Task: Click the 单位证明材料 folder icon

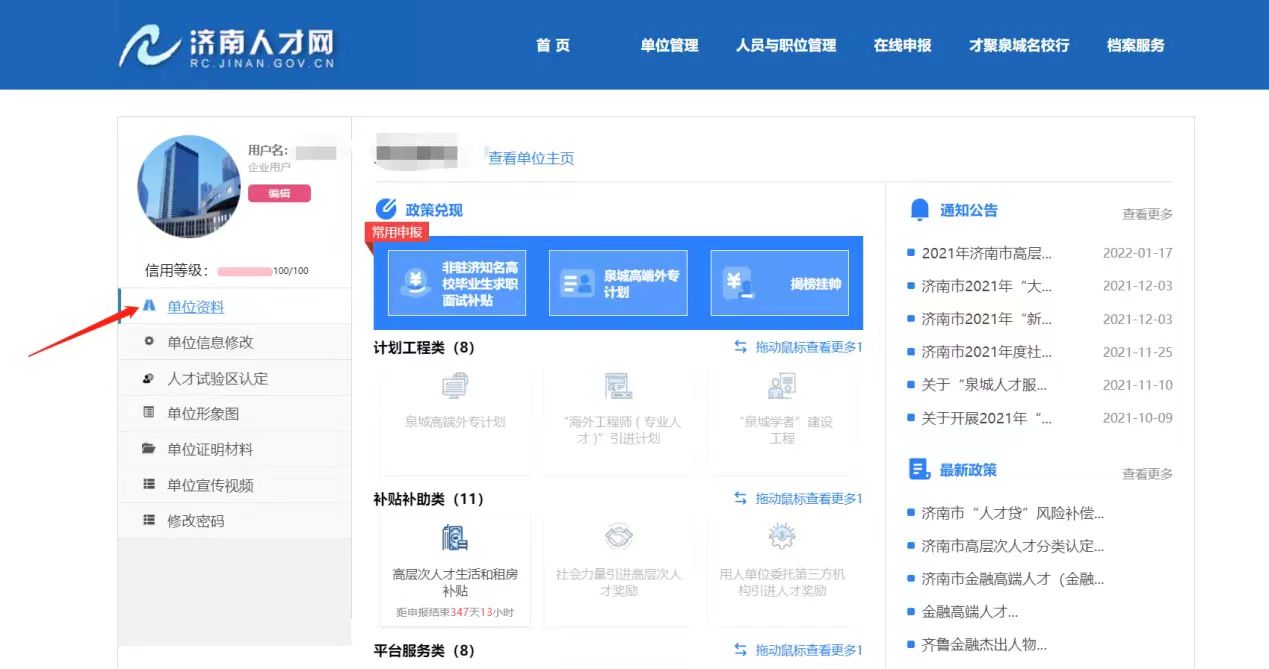Action: point(149,449)
